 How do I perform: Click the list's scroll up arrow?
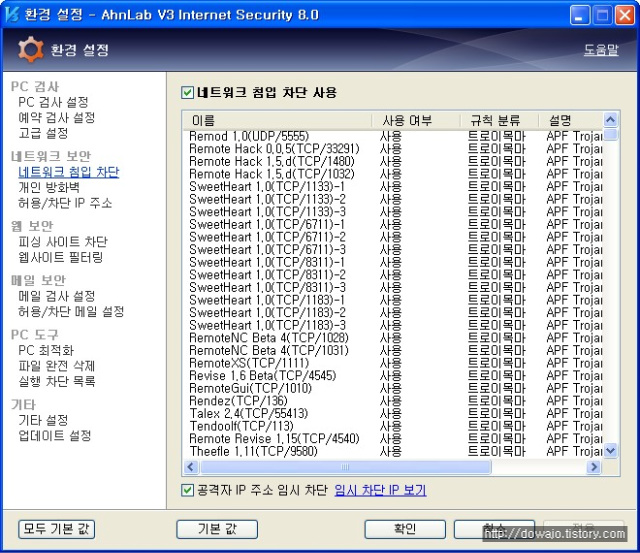(611, 120)
